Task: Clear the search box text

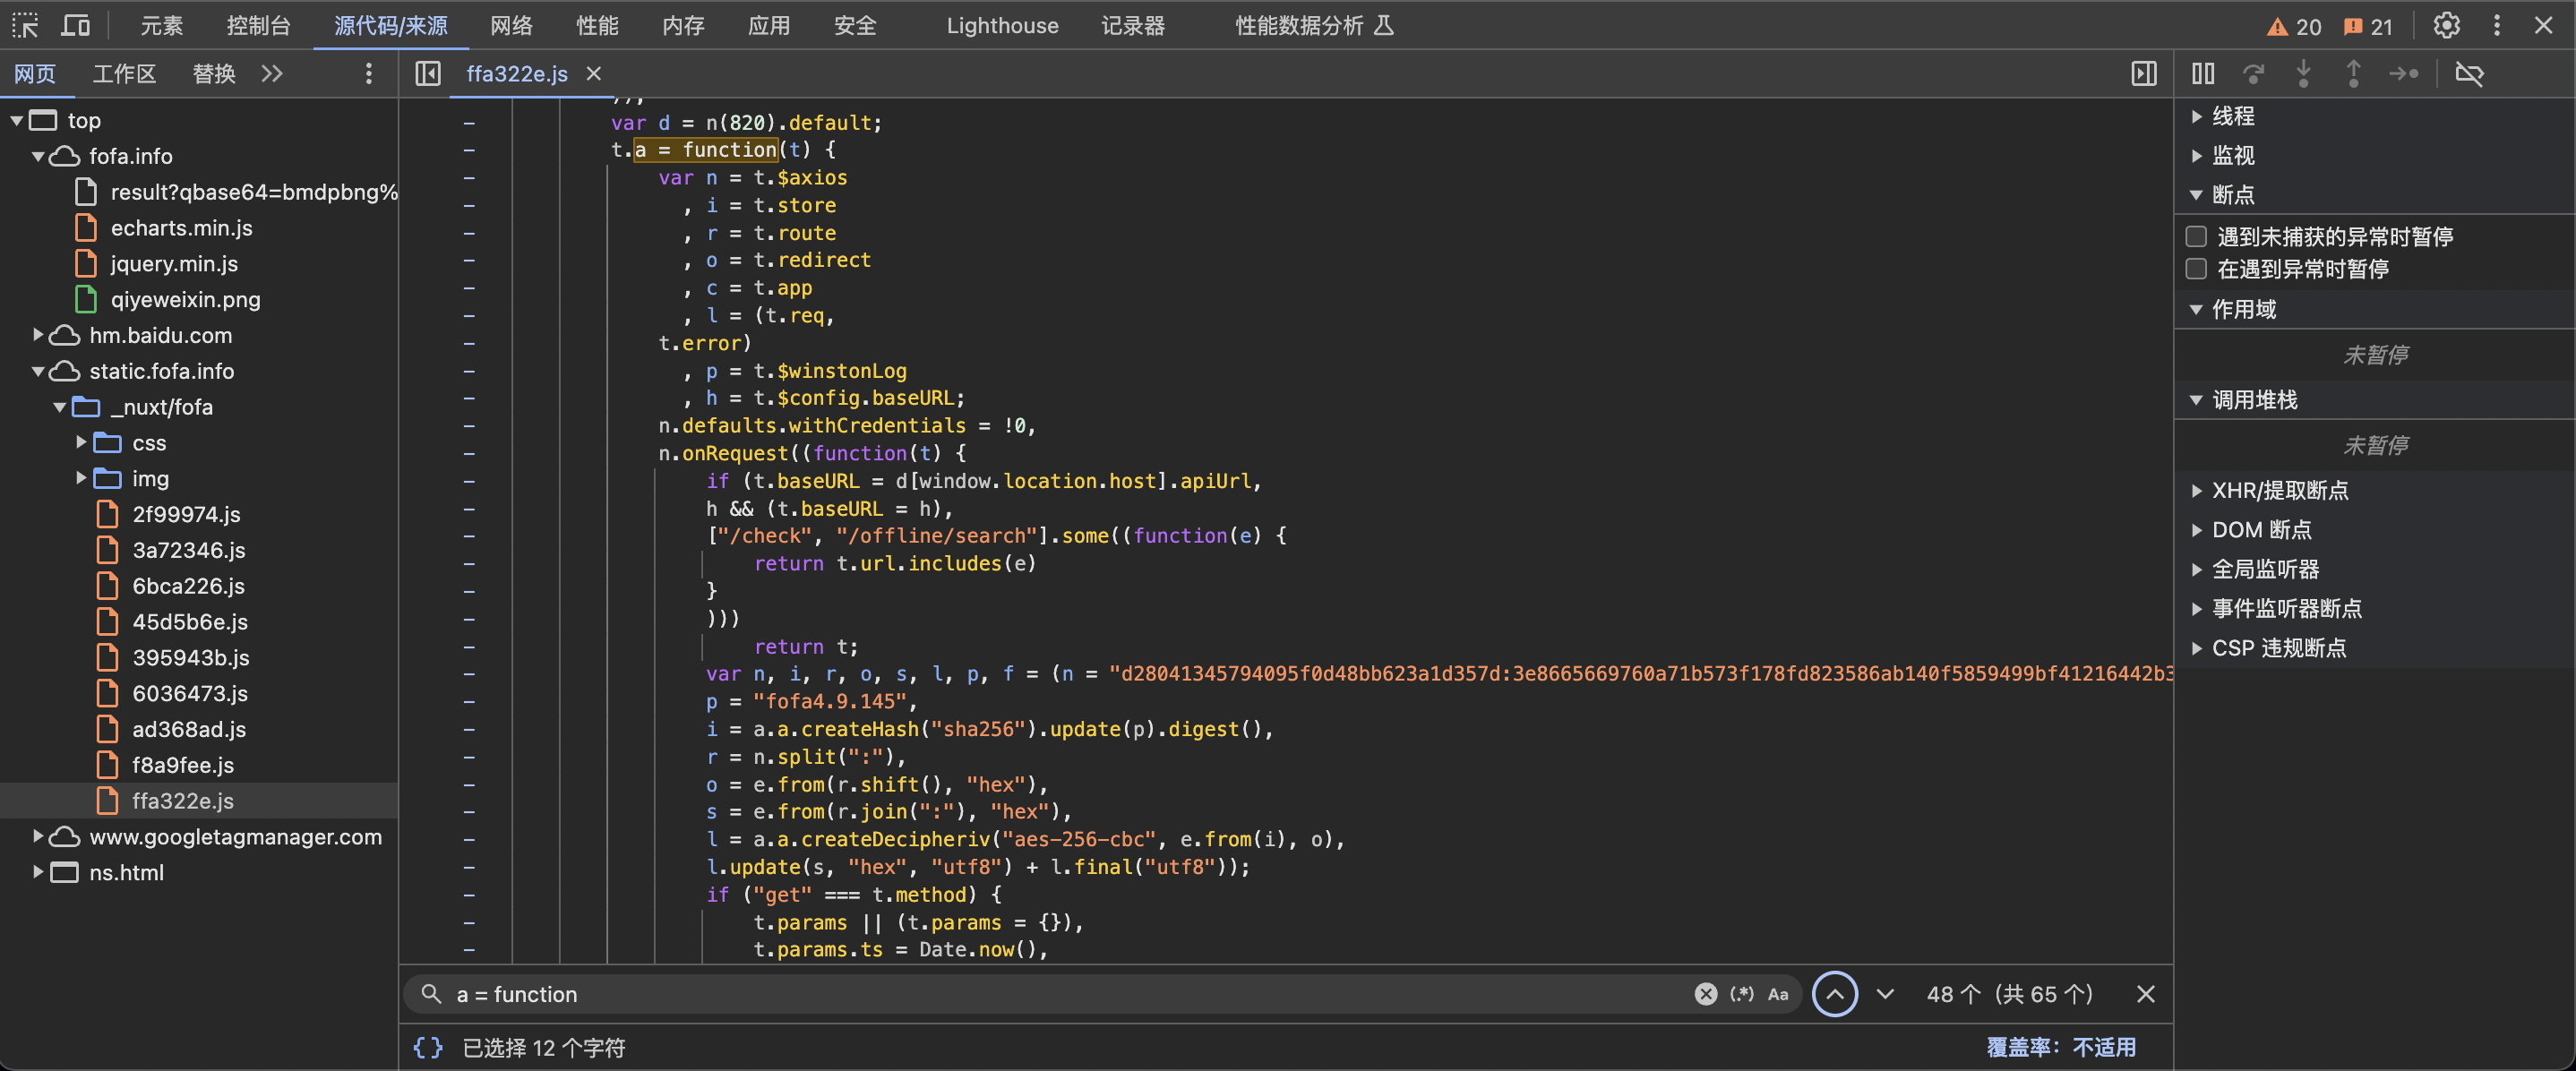Action: (1706, 994)
